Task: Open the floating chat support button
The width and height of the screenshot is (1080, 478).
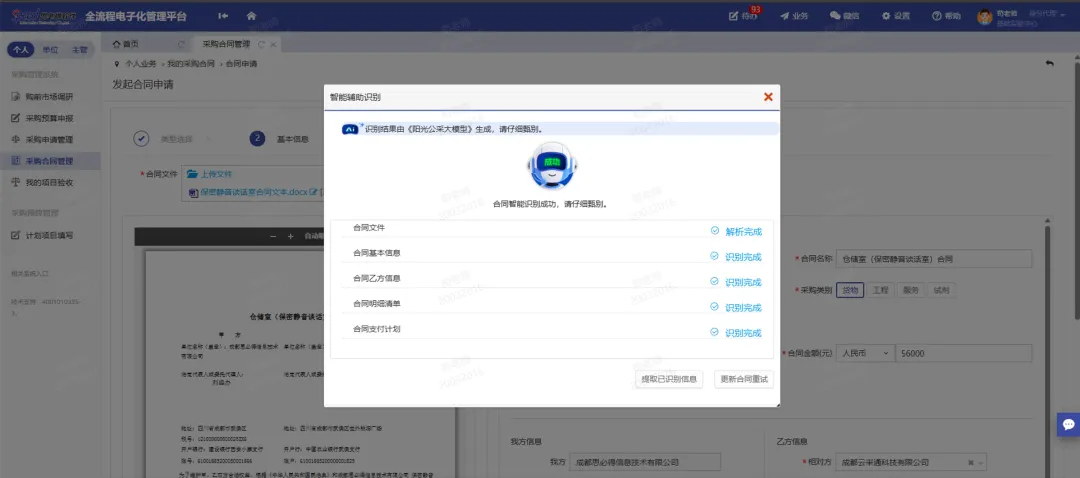Action: tap(1069, 424)
